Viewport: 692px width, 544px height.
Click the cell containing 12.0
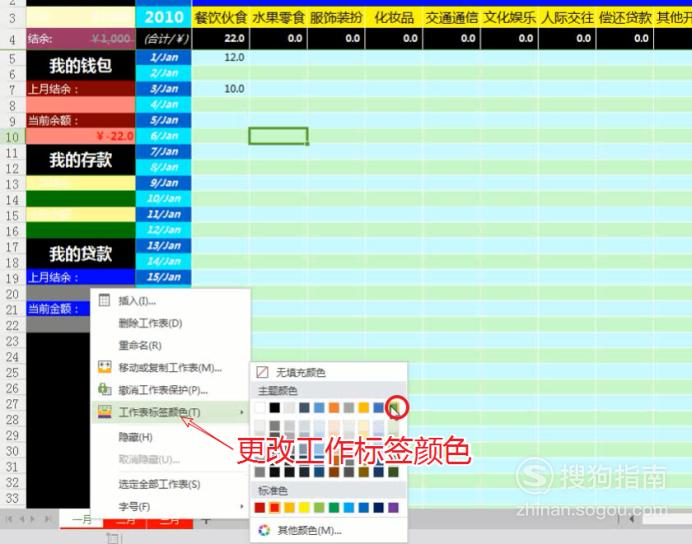tap(221, 57)
